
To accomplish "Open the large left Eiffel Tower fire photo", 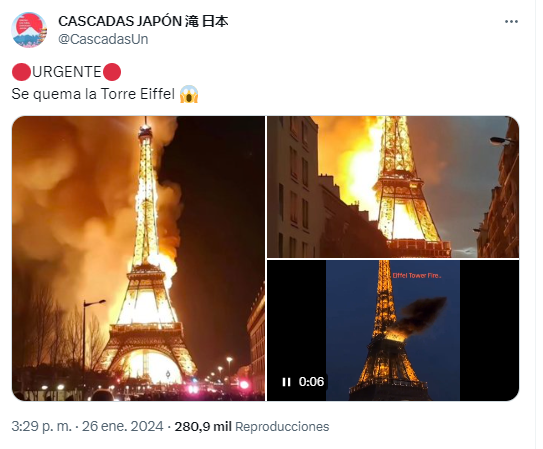I will click(139, 258).
